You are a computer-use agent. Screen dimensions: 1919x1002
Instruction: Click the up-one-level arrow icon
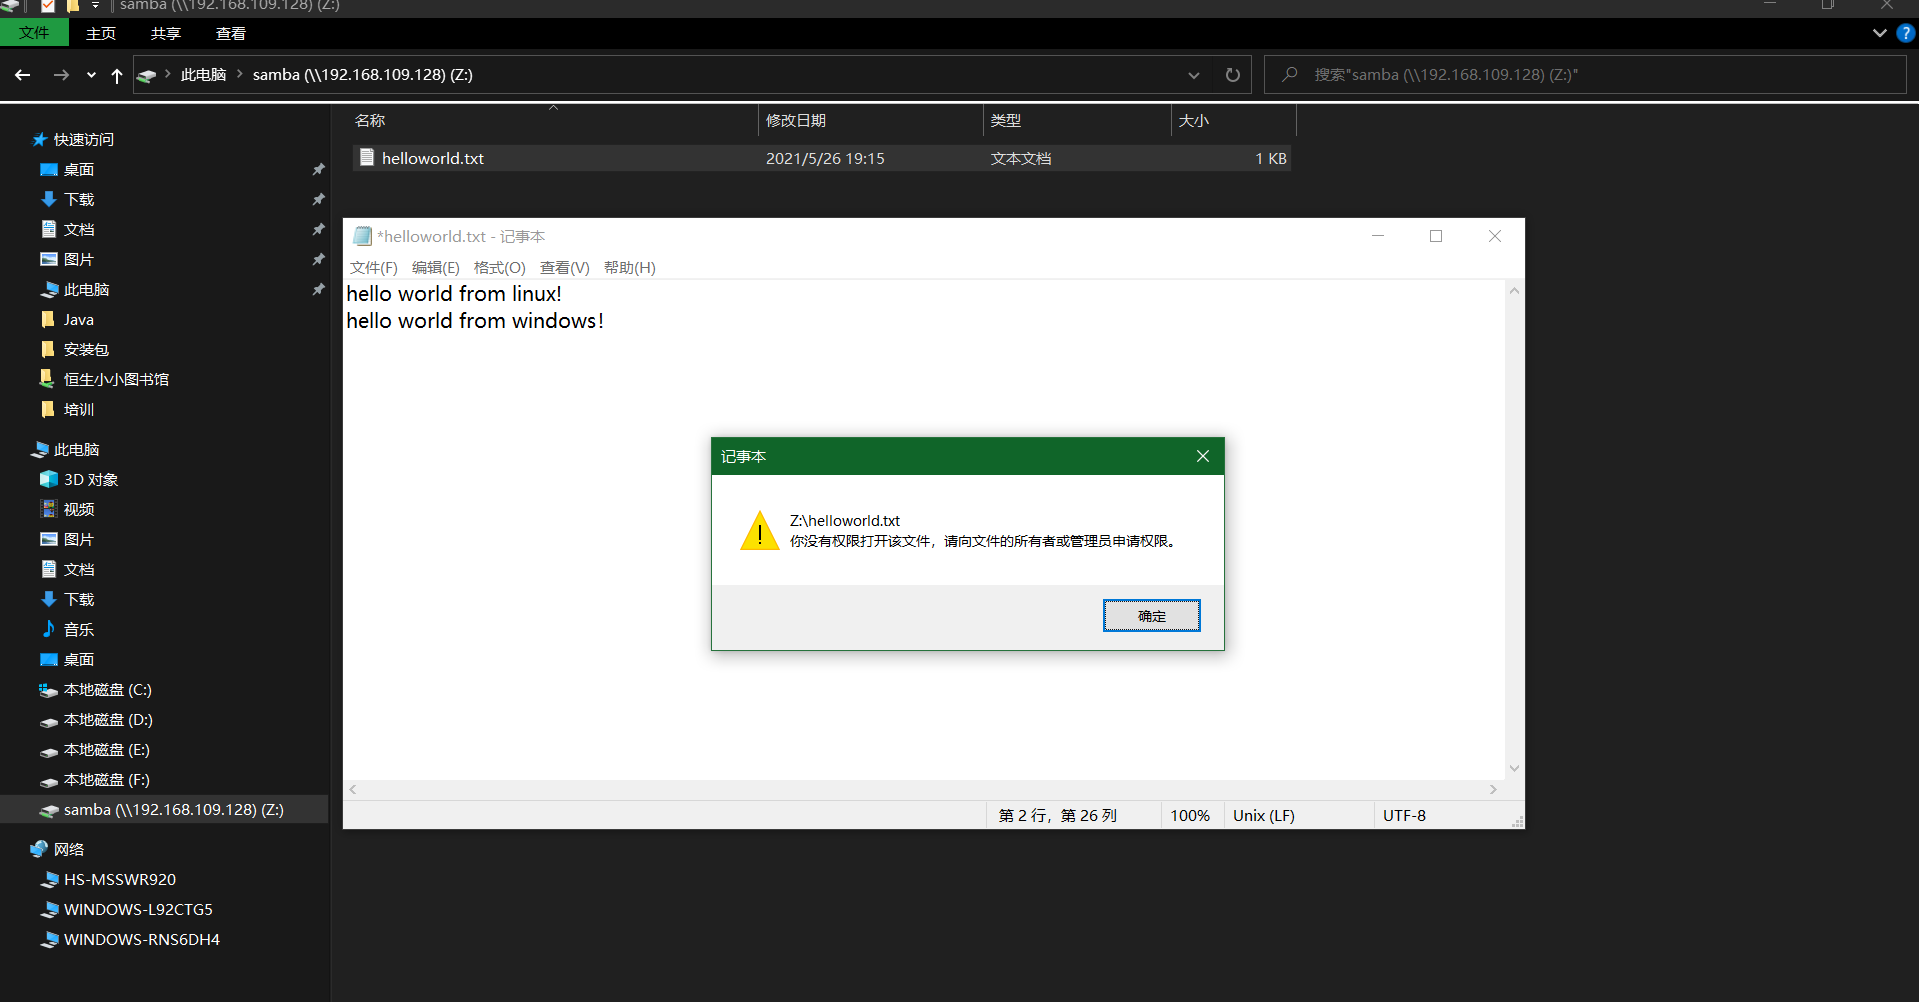point(116,74)
